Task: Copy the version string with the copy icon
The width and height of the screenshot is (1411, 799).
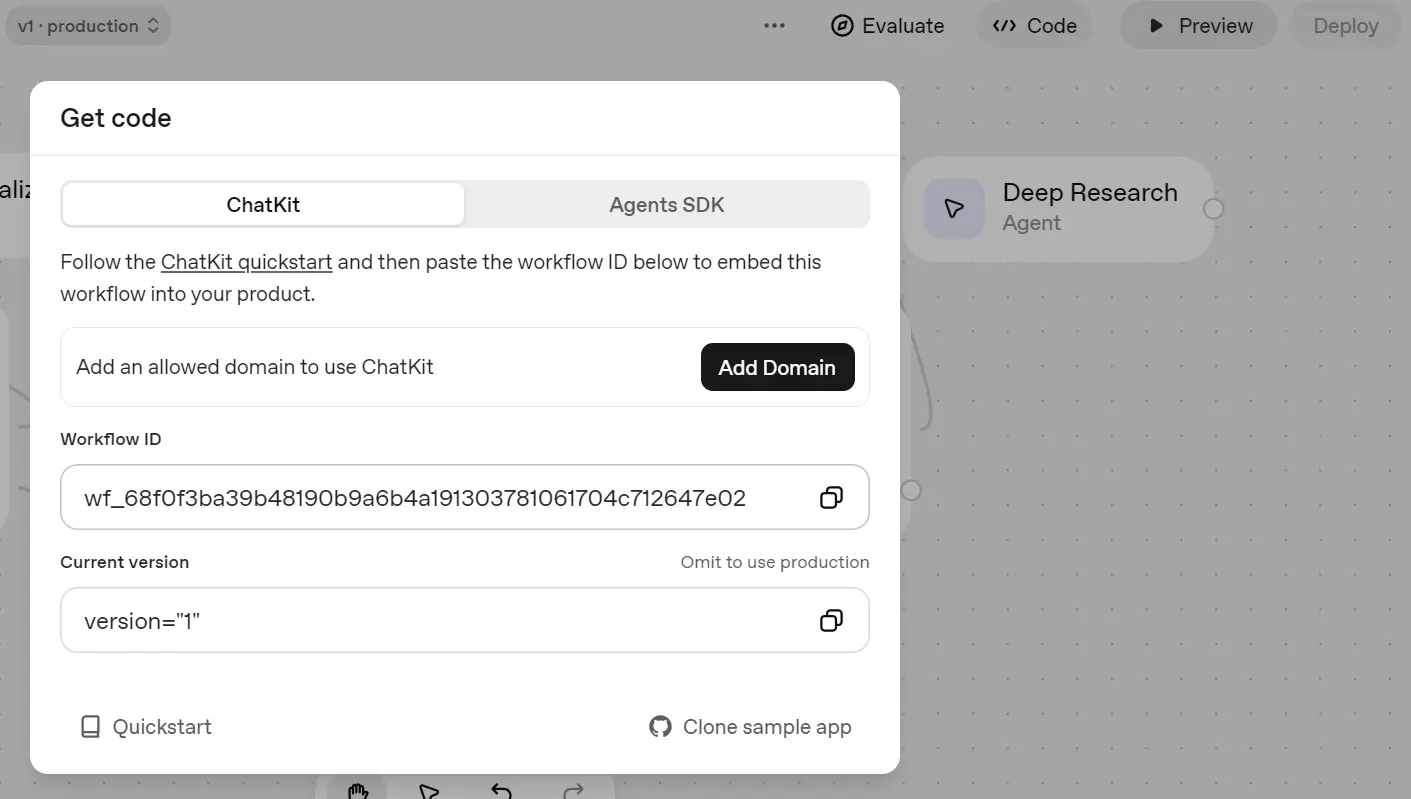Action: [x=831, y=620]
